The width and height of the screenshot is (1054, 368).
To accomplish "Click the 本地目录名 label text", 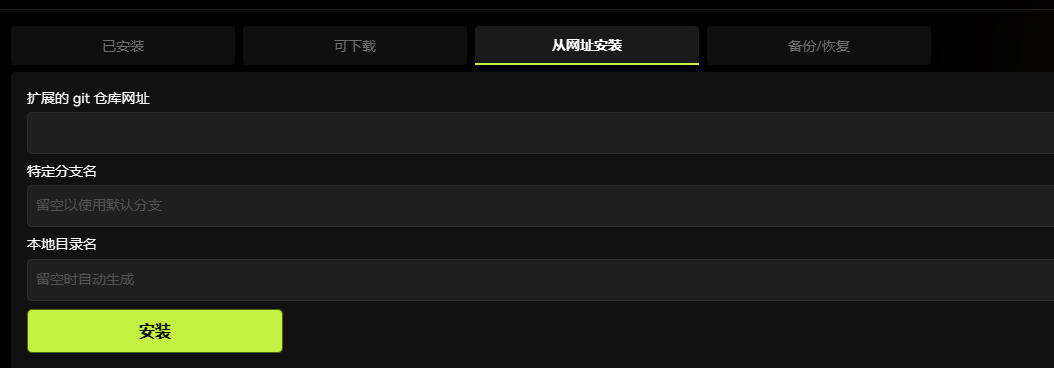I will click(x=62, y=244).
